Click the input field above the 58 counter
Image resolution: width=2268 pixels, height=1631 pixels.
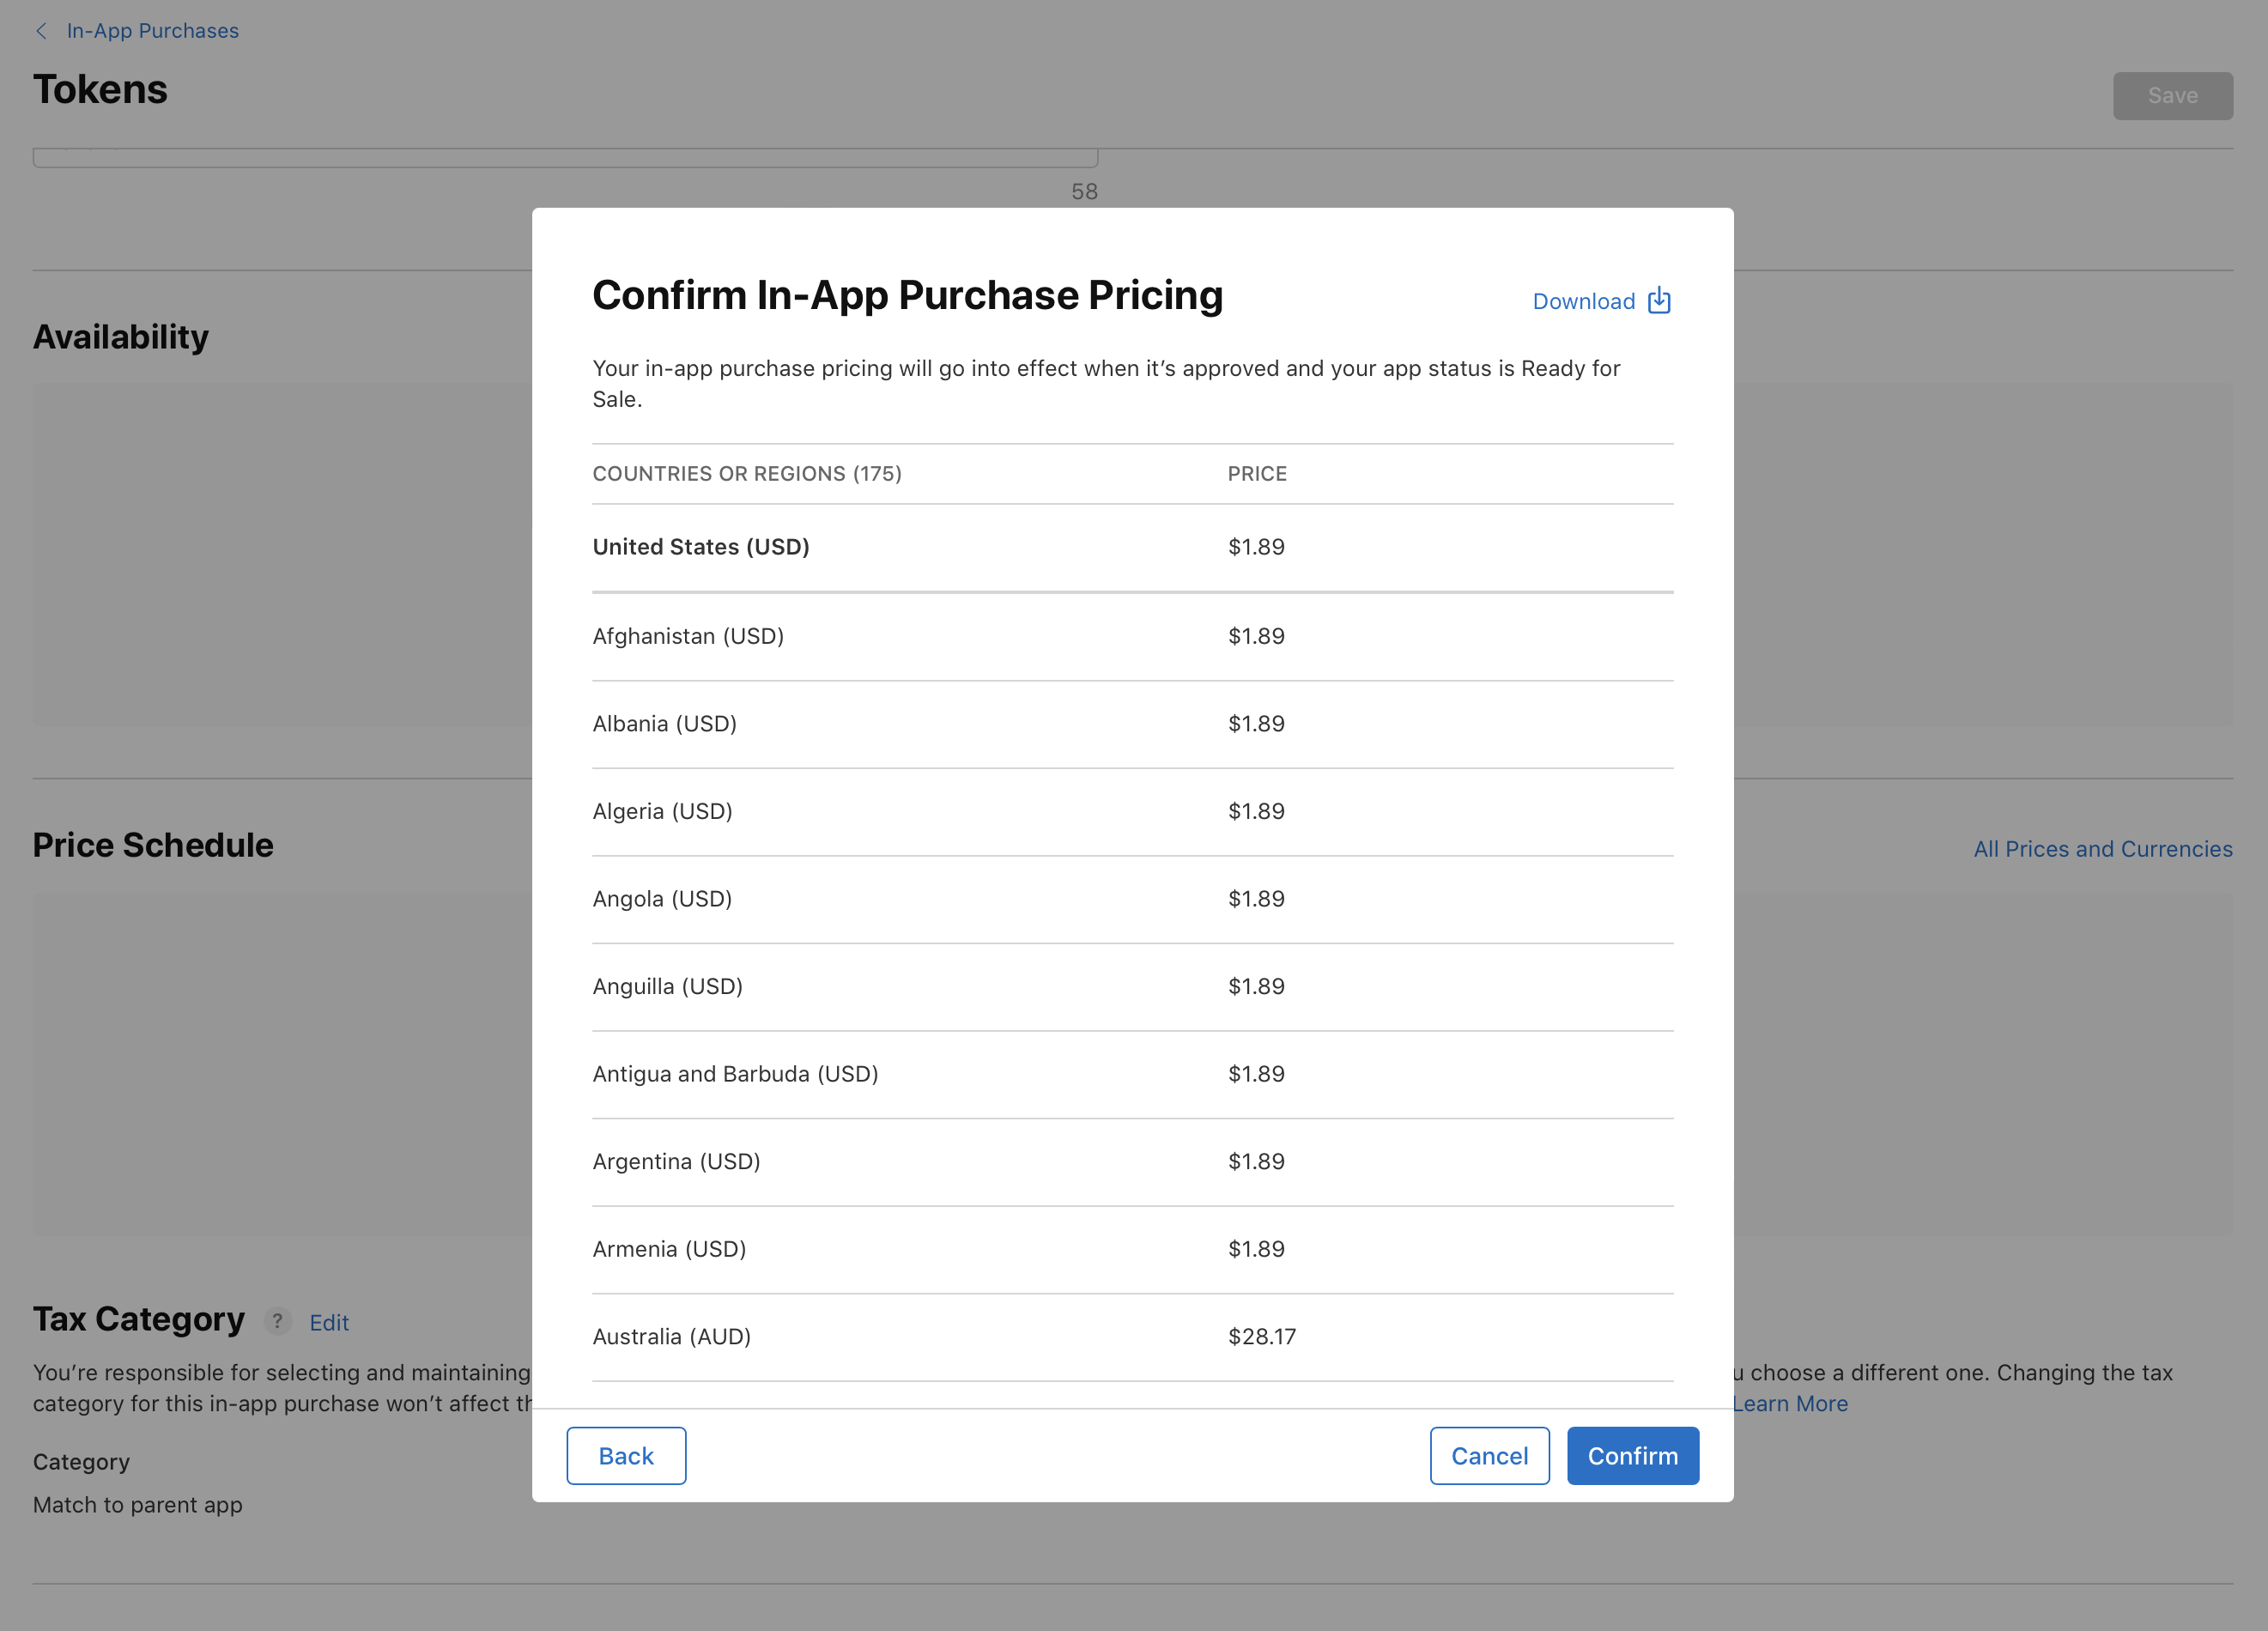[565, 155]
